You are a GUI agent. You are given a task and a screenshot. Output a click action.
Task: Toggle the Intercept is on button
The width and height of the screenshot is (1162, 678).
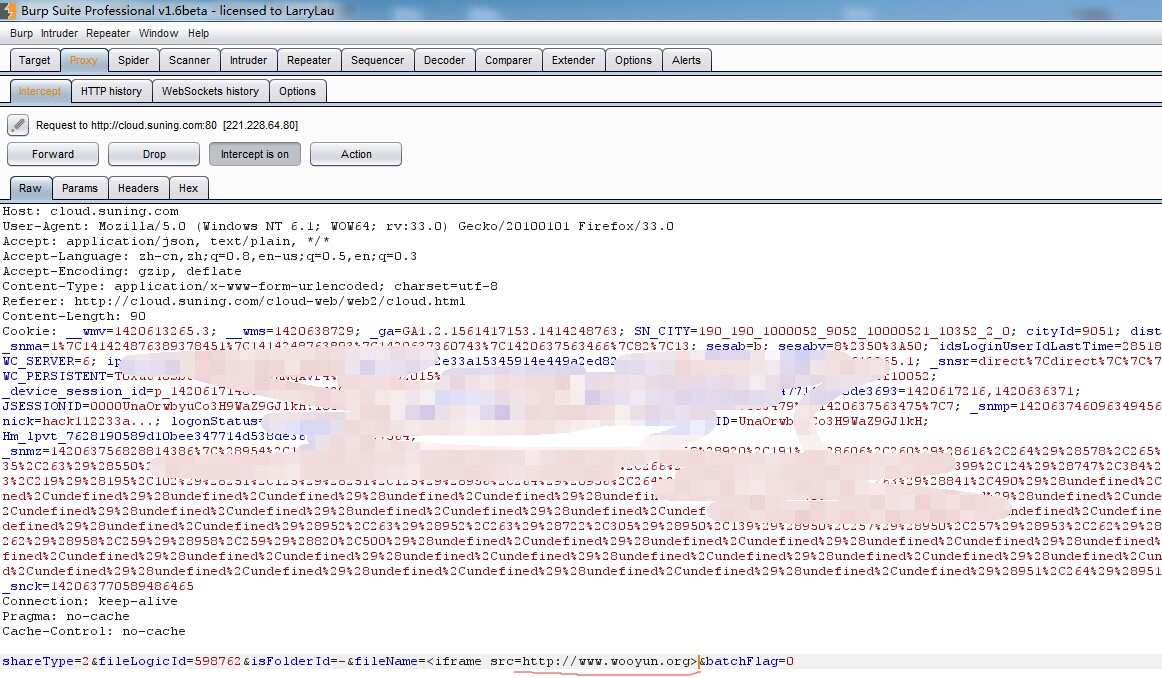pyautogui.click(x=255, y=154)
